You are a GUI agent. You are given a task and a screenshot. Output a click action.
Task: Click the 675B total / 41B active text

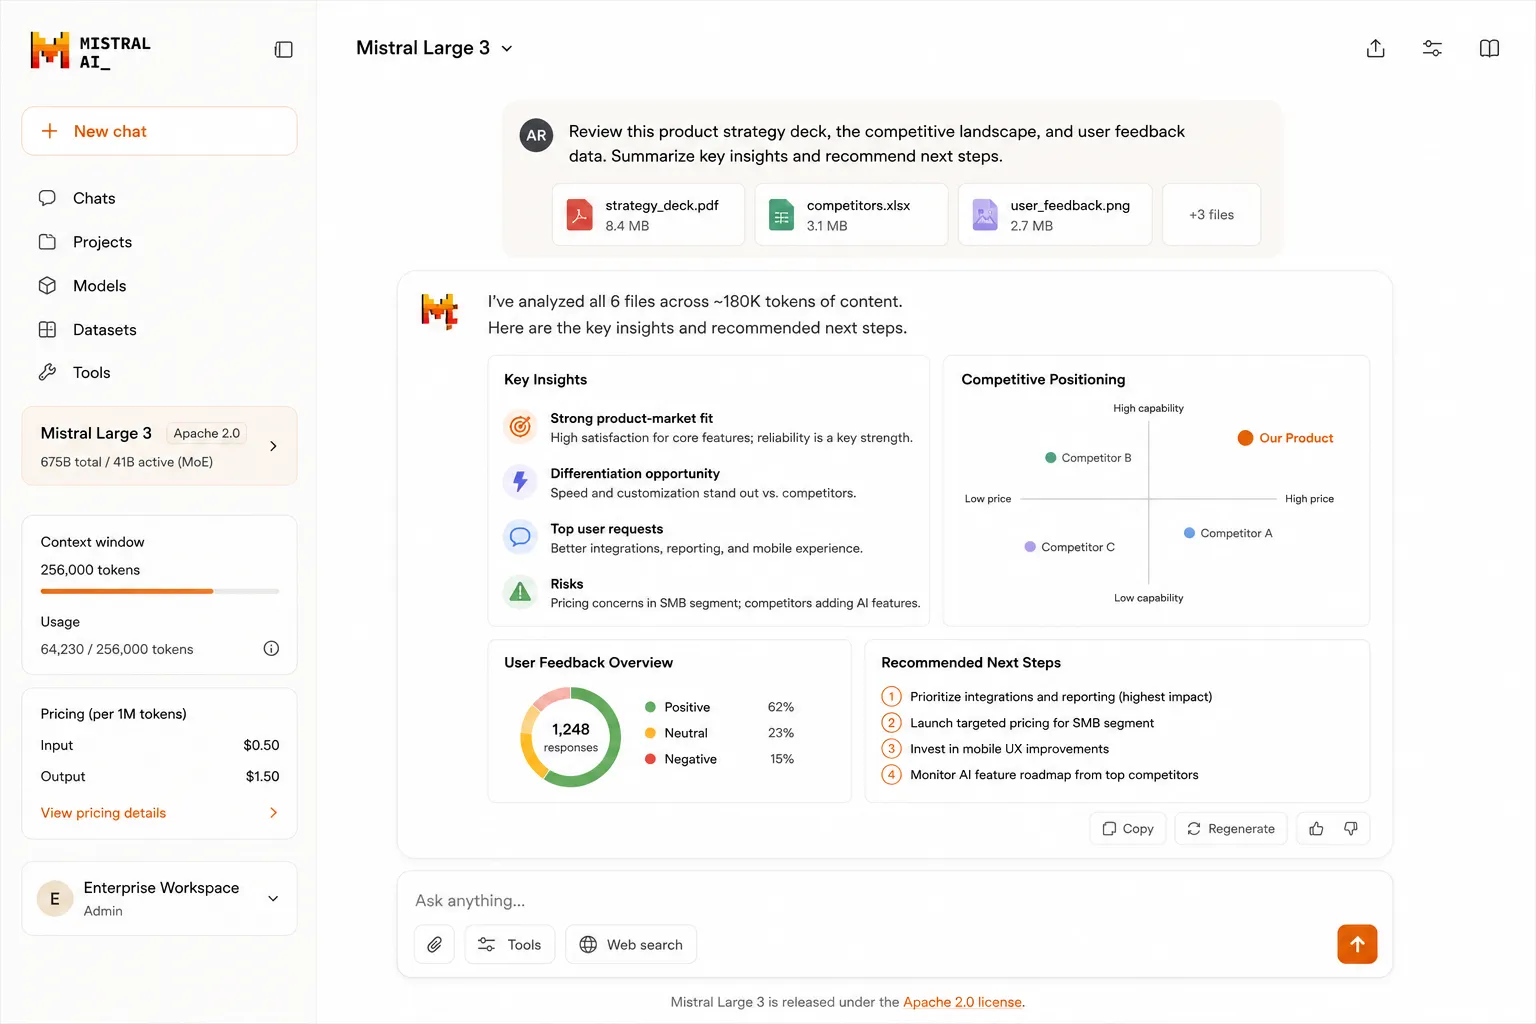click(127, 462)
